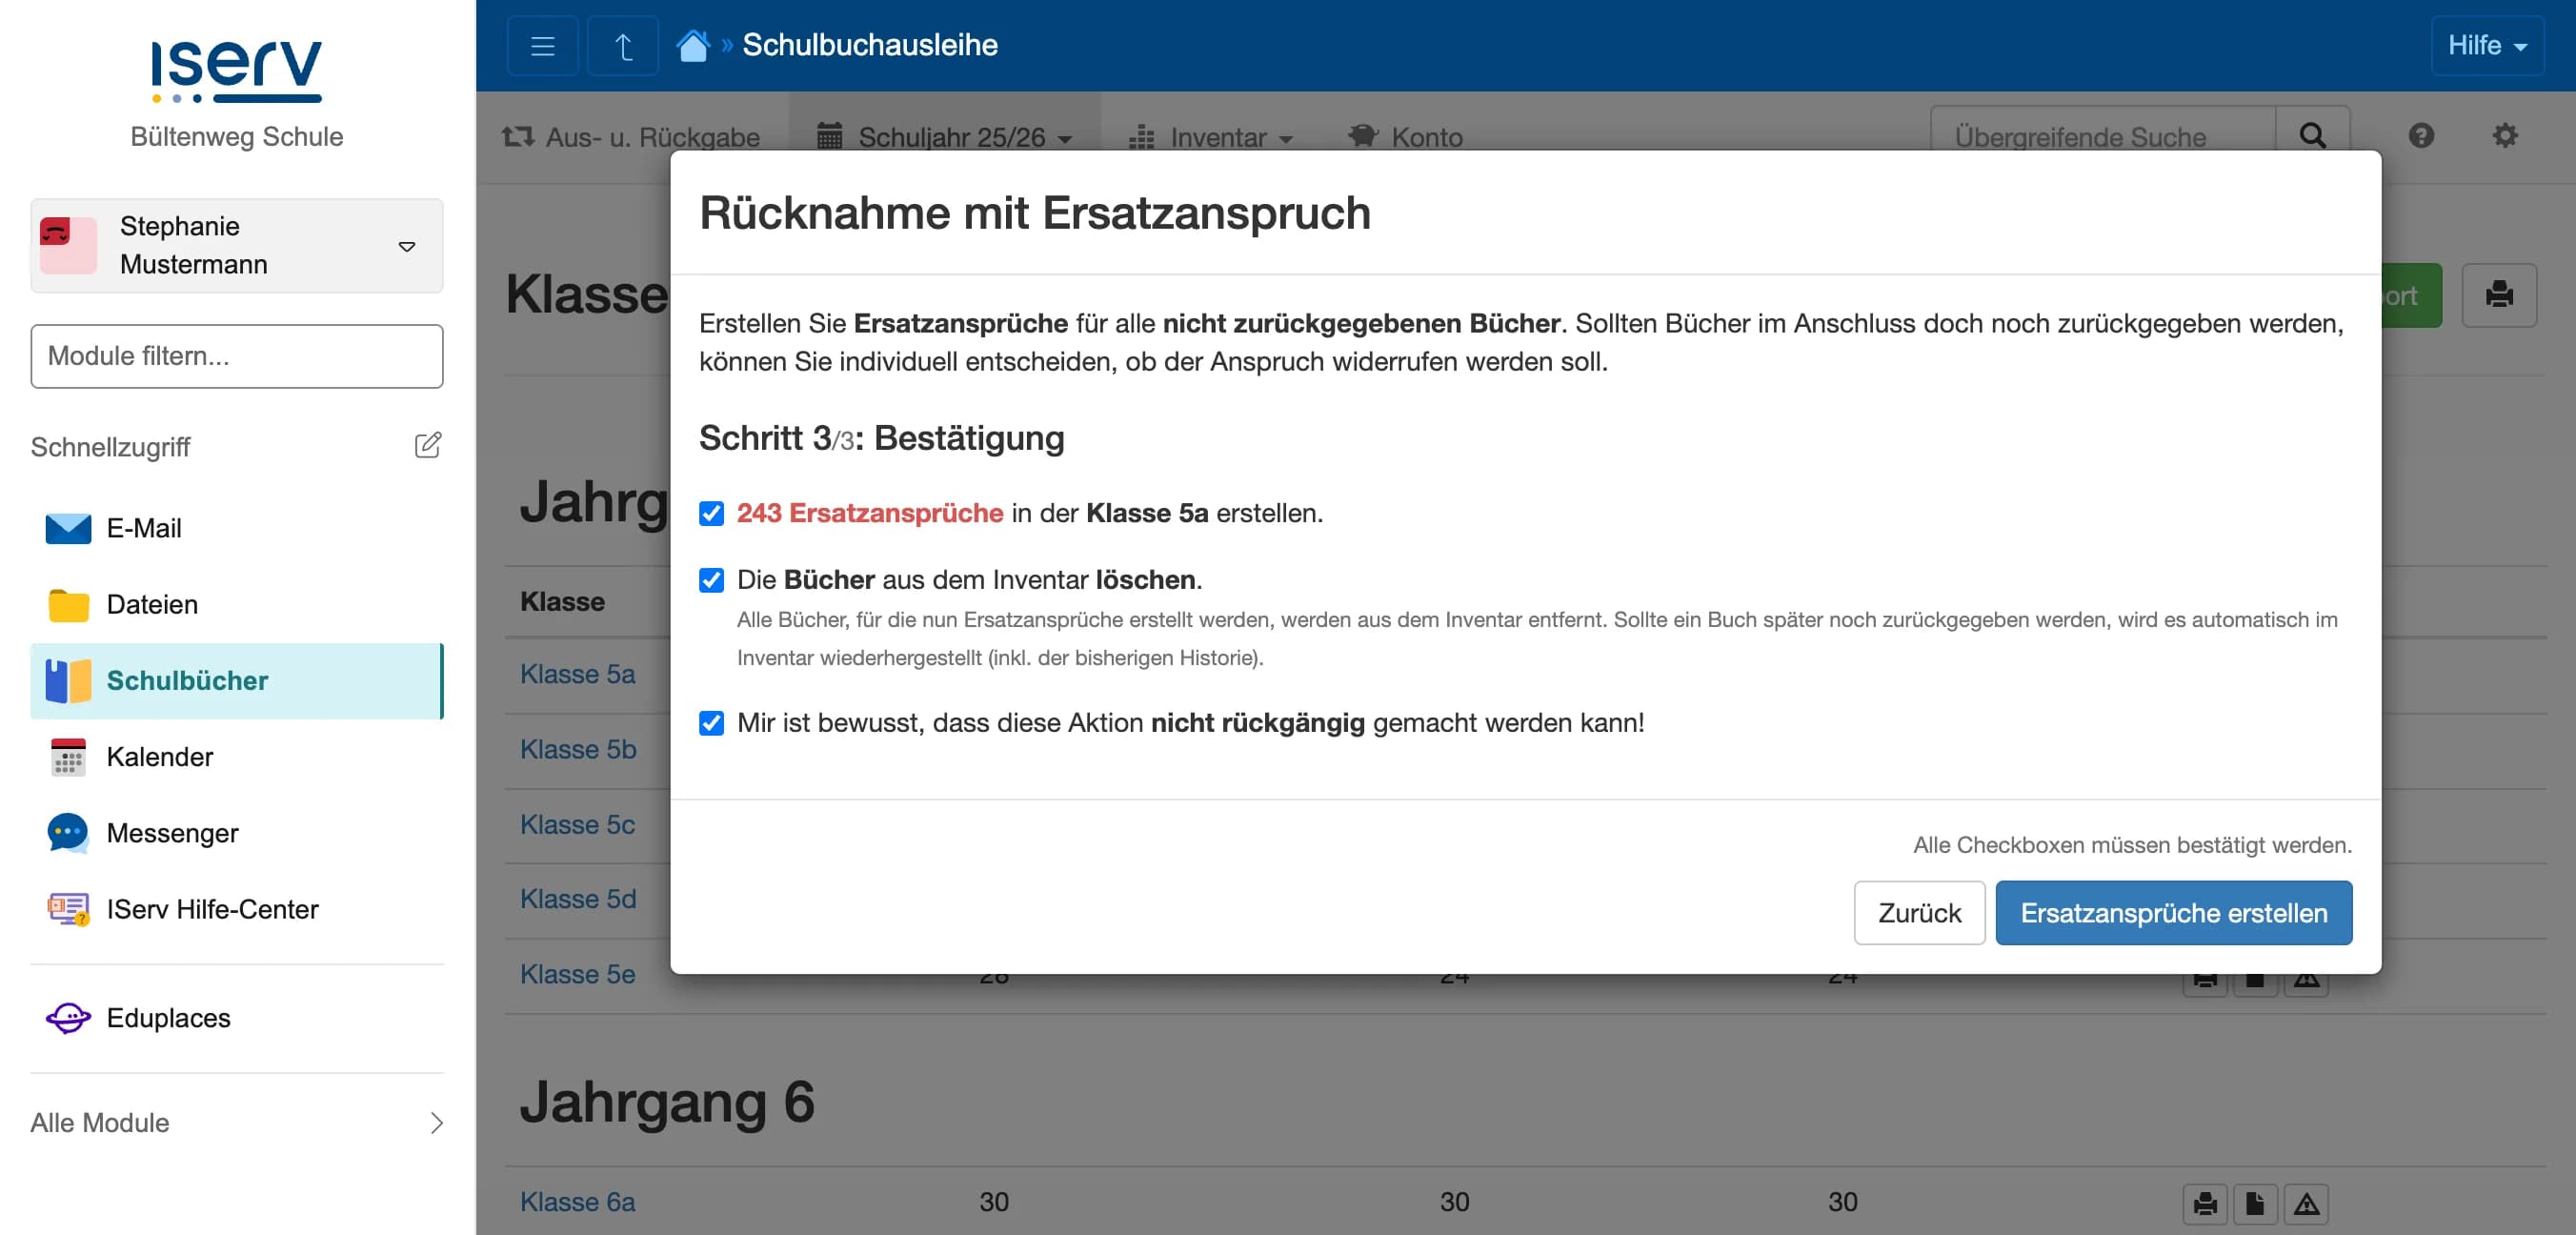Click the Schulbuchausleihe home icon
Image resolution: width=2576 pixels, height=1235 pixels.
(694, 44)
